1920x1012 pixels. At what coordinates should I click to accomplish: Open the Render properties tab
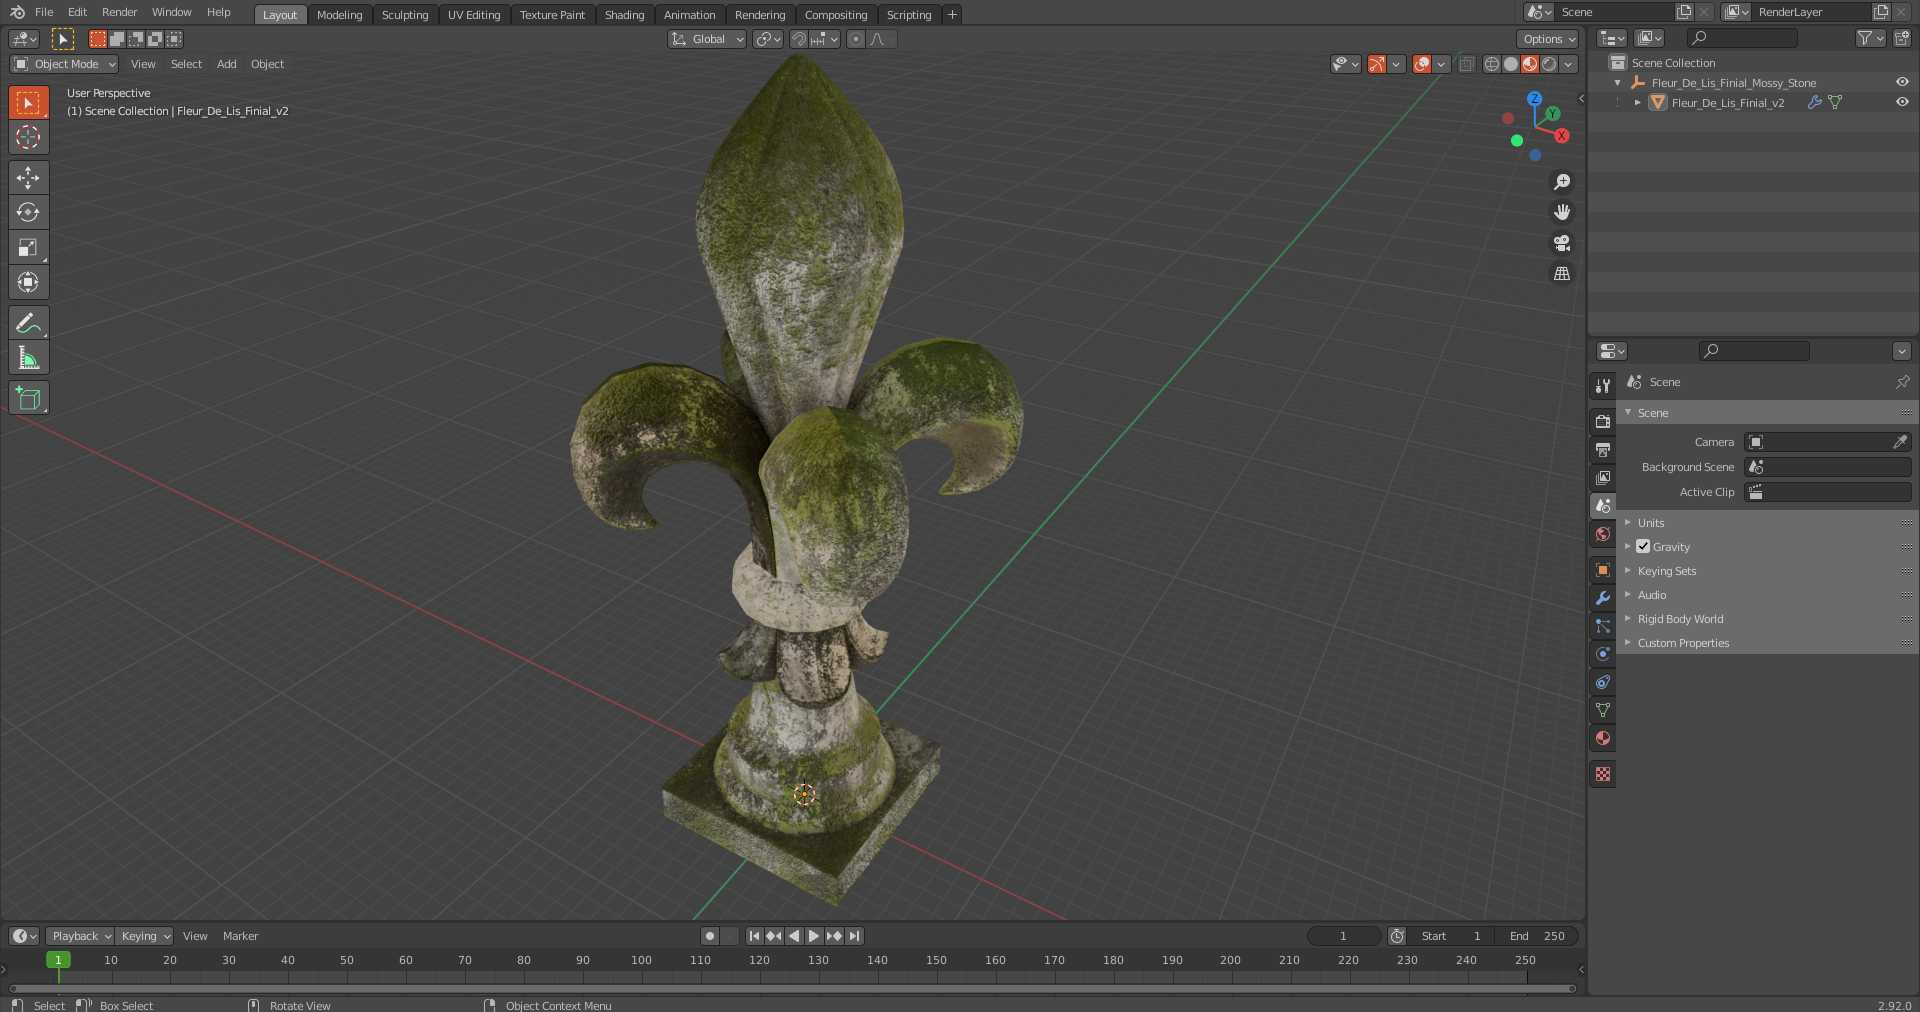click(x=1603, y=422)
